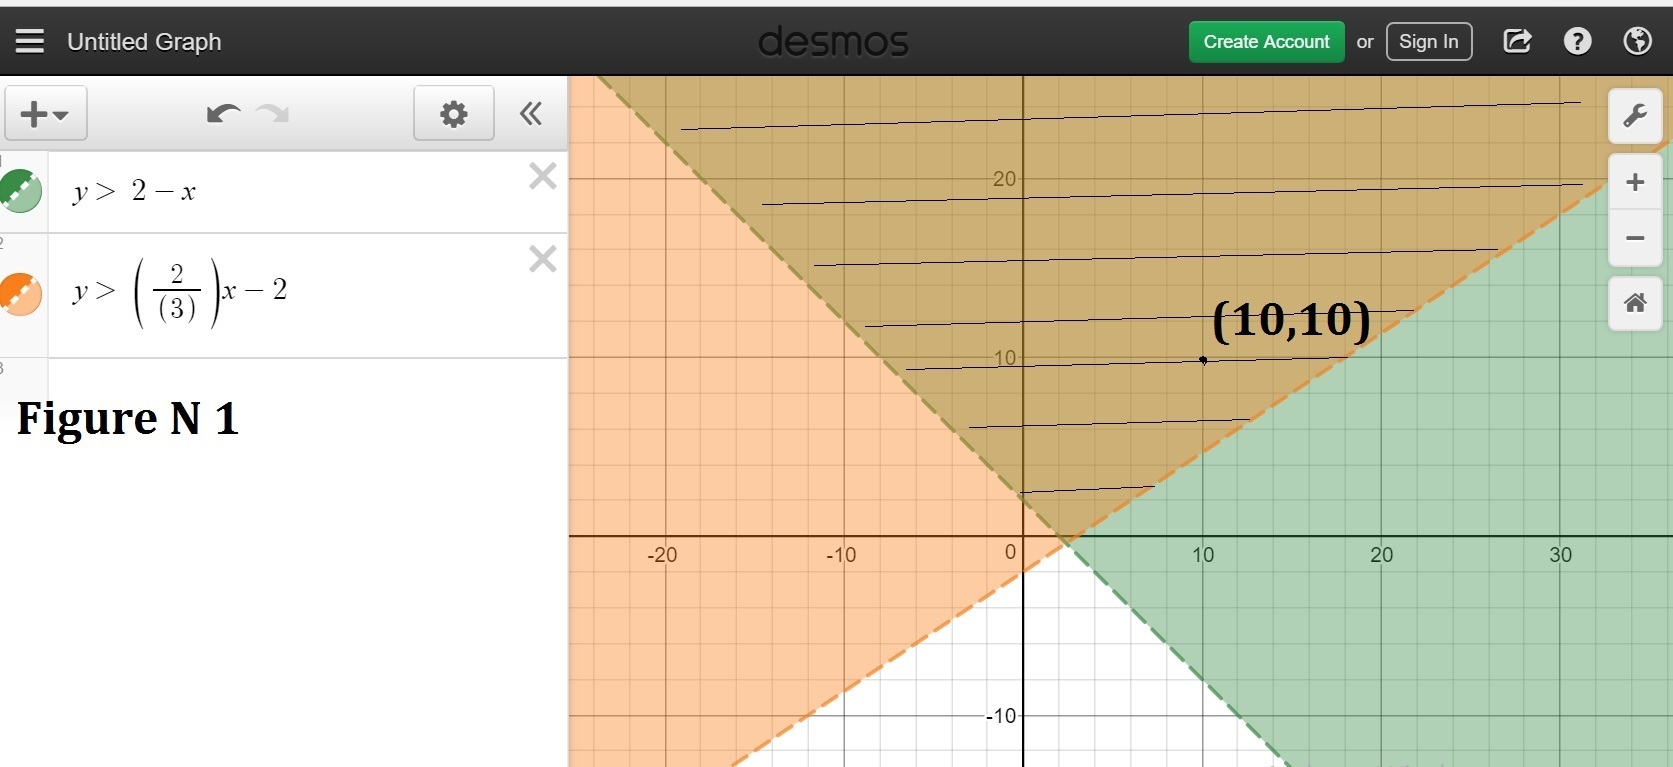Delete the (2/3)x − 2 expression

point(543,259)
